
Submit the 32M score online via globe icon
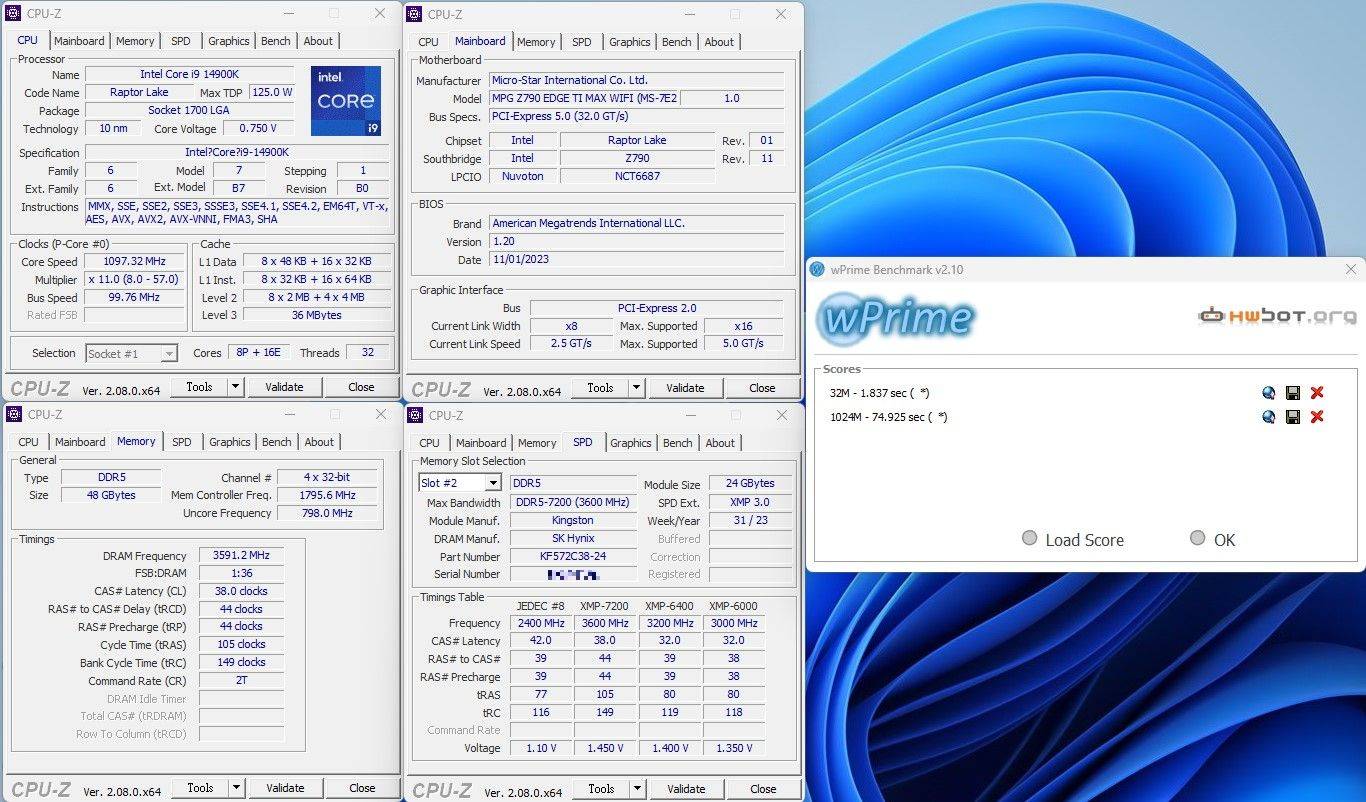[x=1269, y=393]
